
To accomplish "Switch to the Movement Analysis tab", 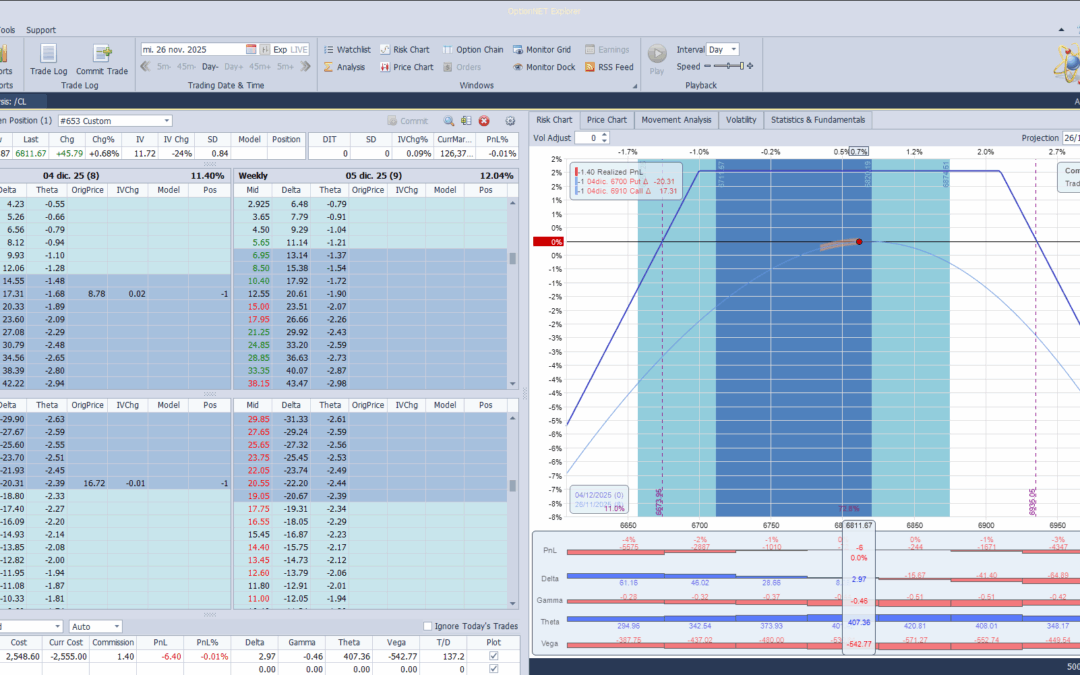I will click(676, 120).
